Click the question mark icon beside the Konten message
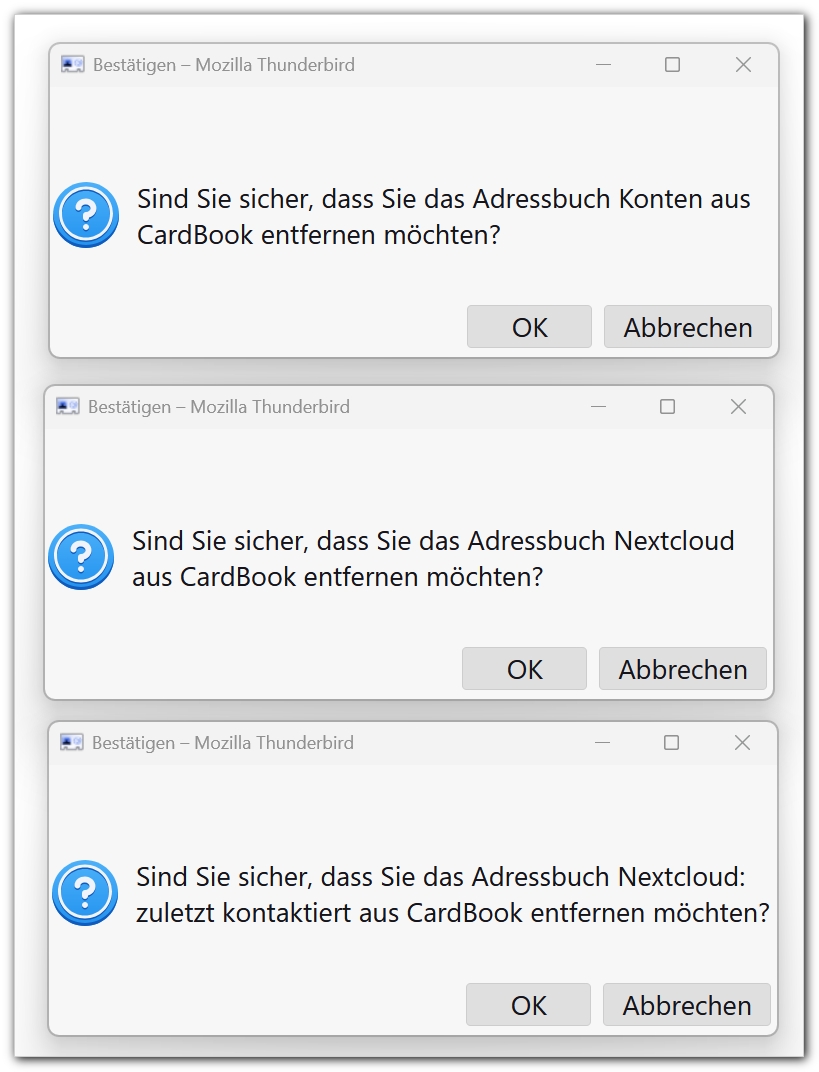Image resolution: width=819 pixels, height=1072 pixels. coord(86,215)
